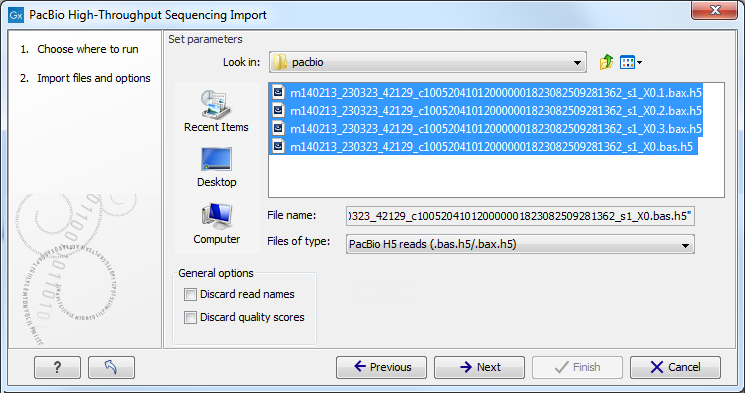
Task: Select step 2 Import files and options
Action: tap(85, 78)
